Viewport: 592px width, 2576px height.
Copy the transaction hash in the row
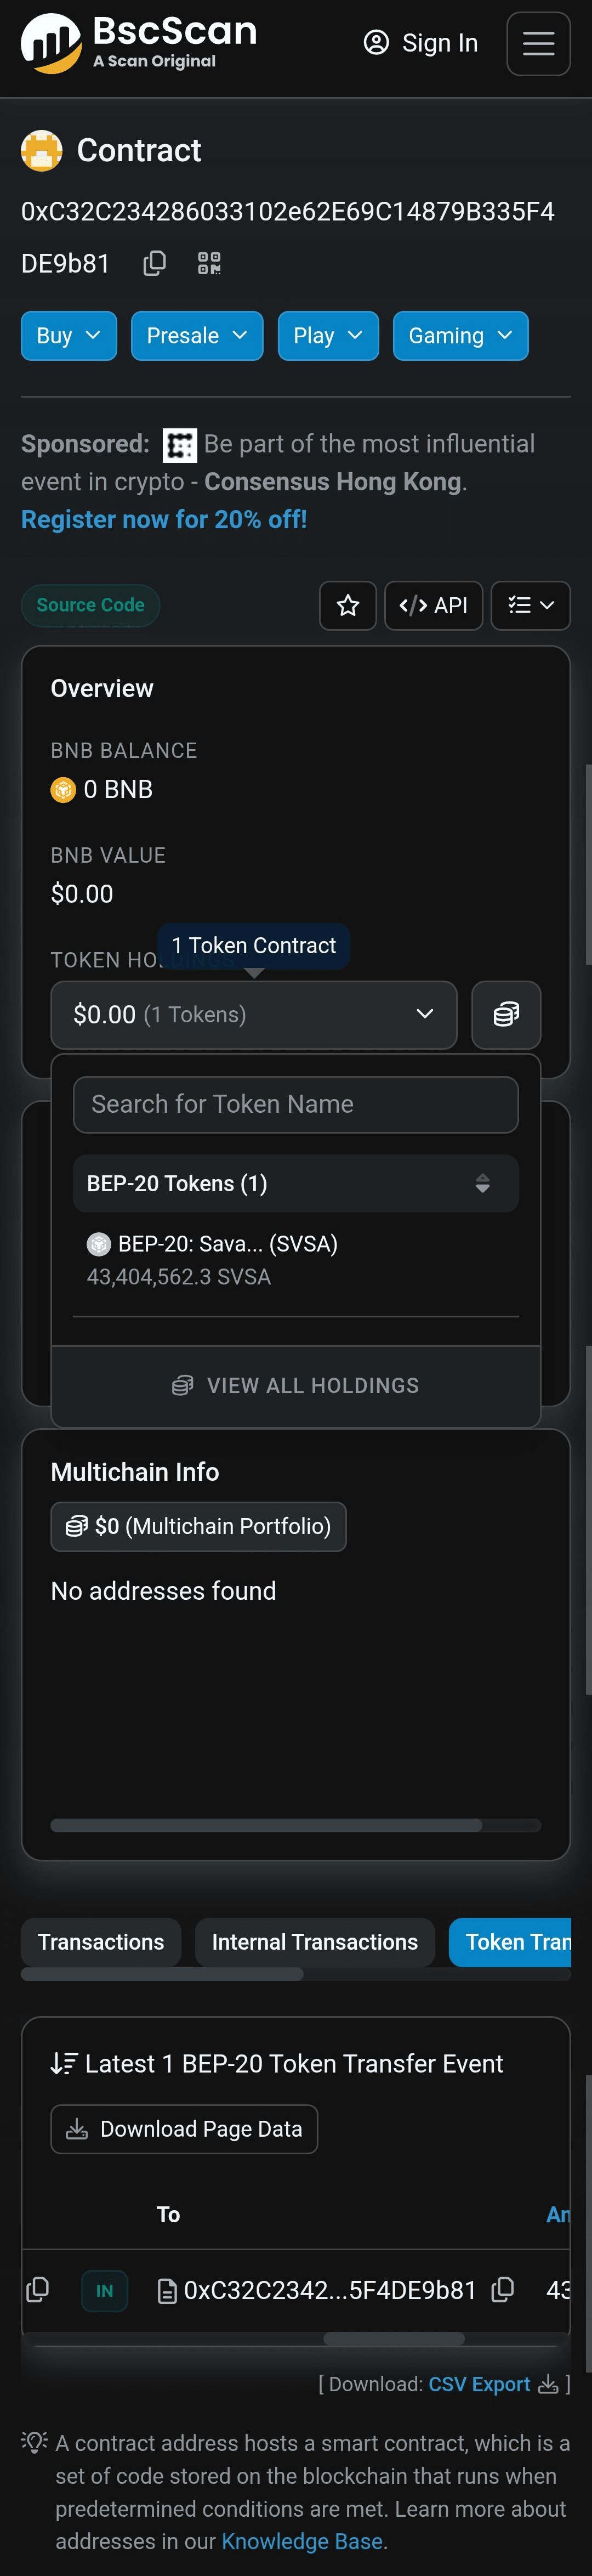pos(38,2290)
